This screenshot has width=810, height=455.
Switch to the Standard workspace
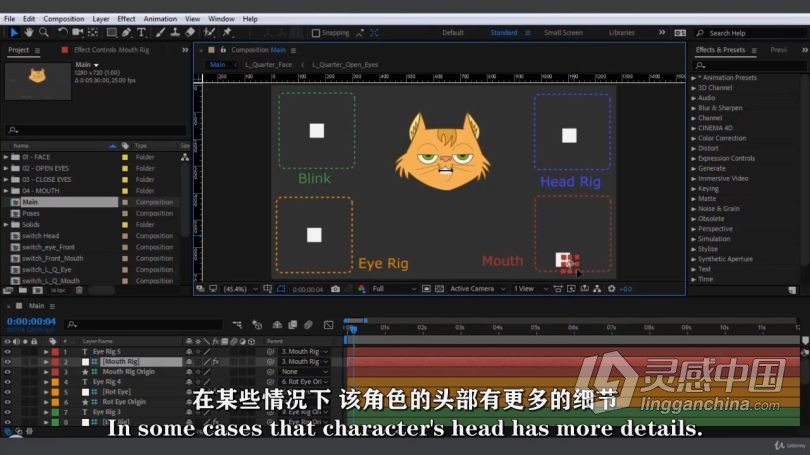pyautogui.click(x=504, y=33)
